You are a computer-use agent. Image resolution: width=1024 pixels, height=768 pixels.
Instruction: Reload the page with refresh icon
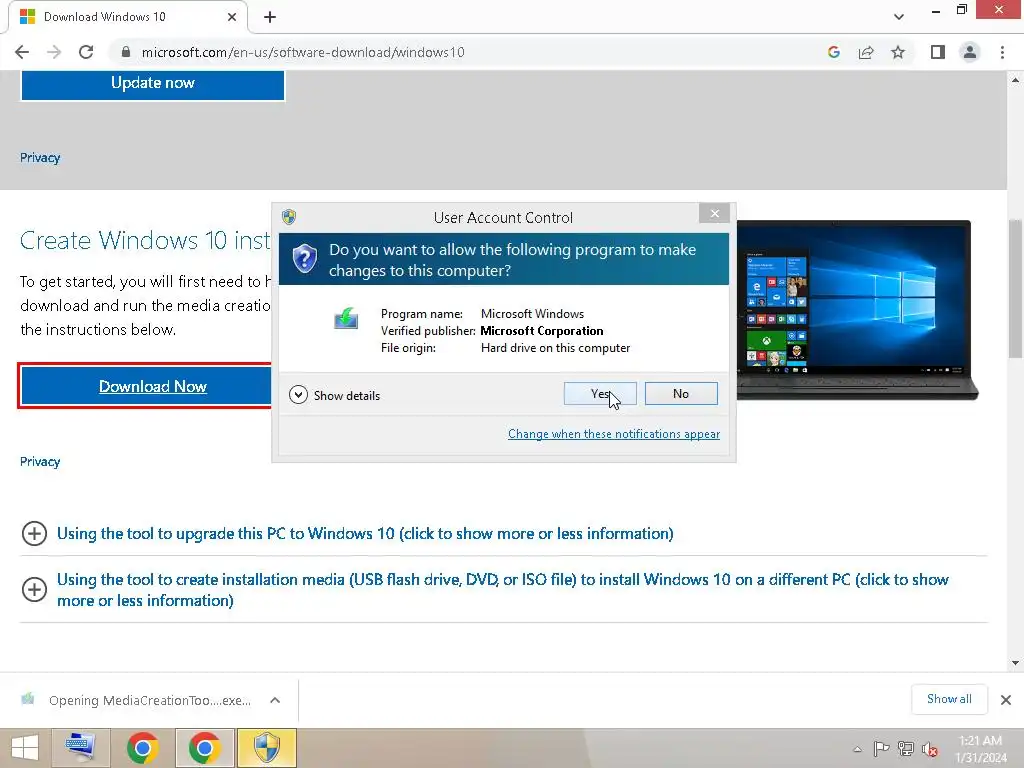(86, 52)
